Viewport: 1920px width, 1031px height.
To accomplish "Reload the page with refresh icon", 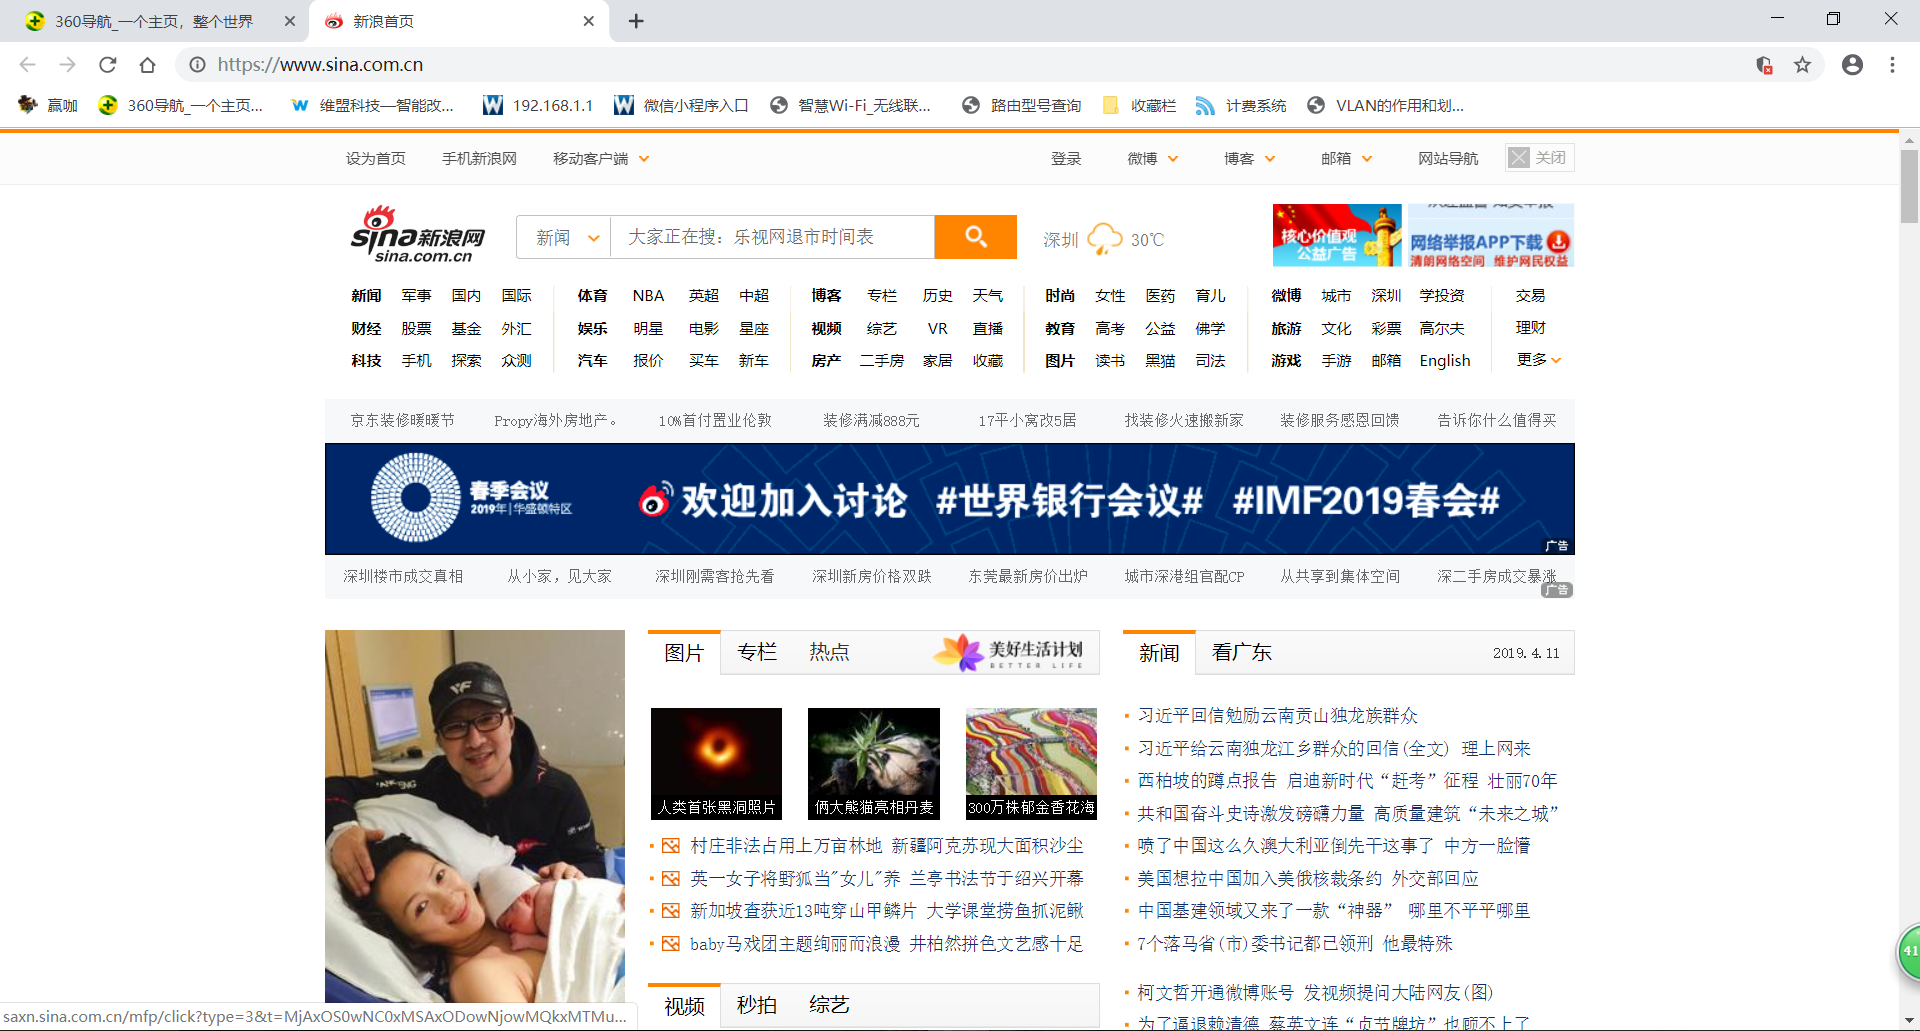I will coord(107,65).
